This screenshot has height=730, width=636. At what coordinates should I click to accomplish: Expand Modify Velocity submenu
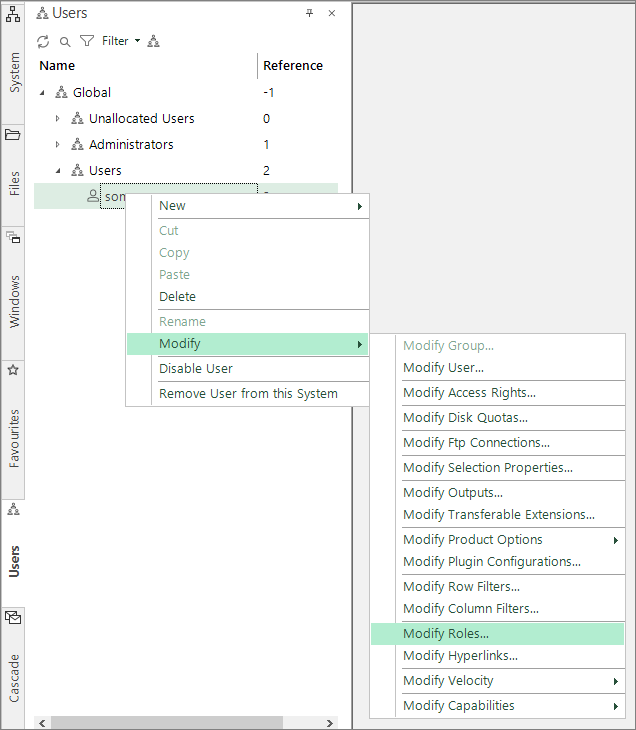497,681
